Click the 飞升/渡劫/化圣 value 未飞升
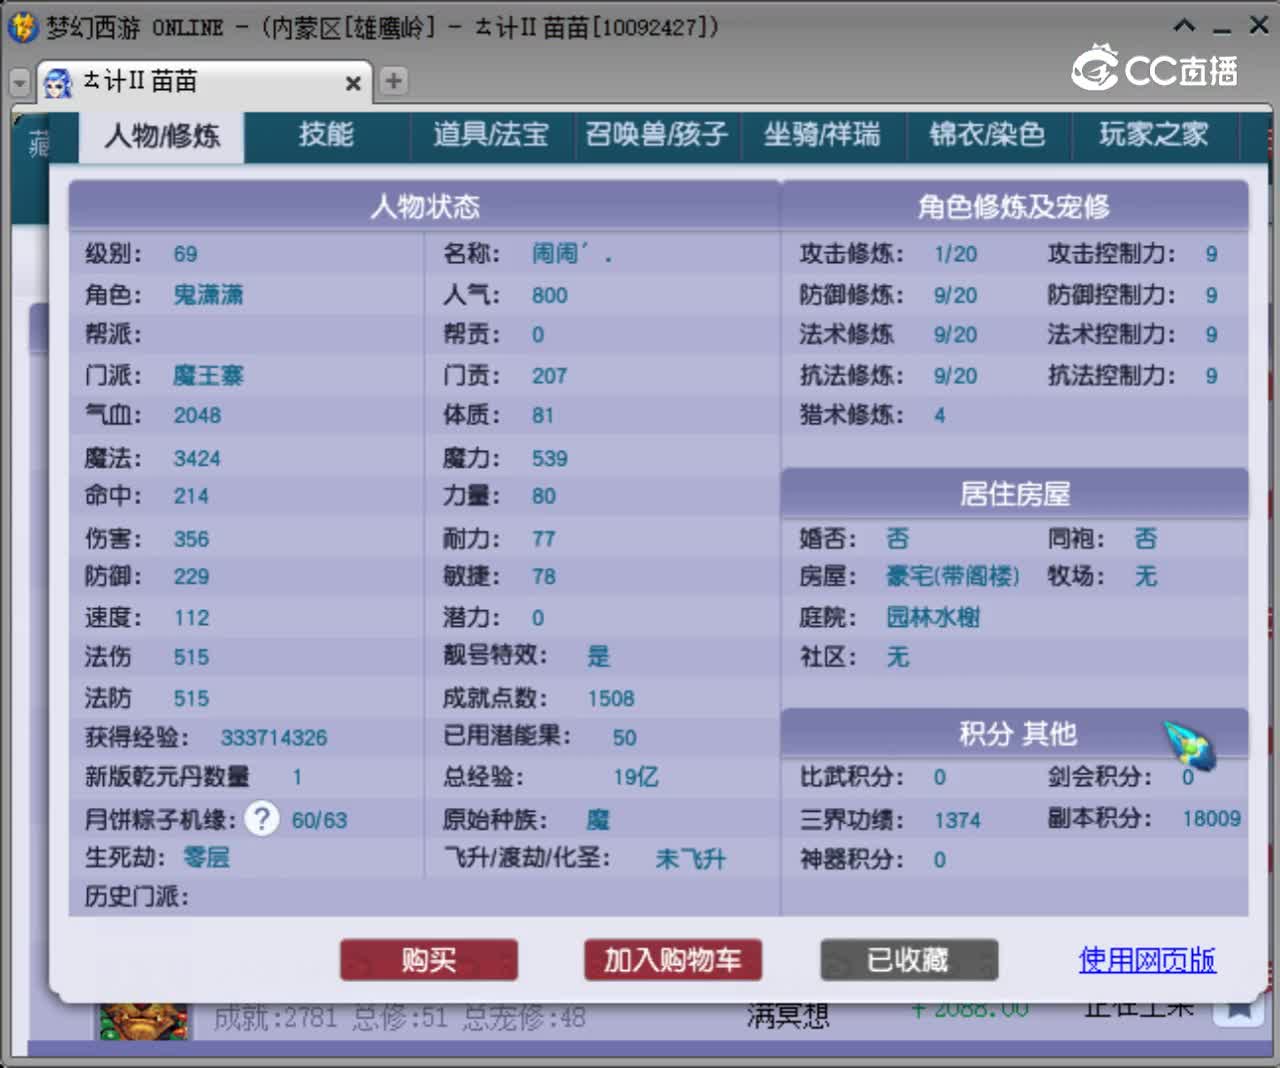The width and height of the screenshot is (1280, 1068). [x=691, y=859]
